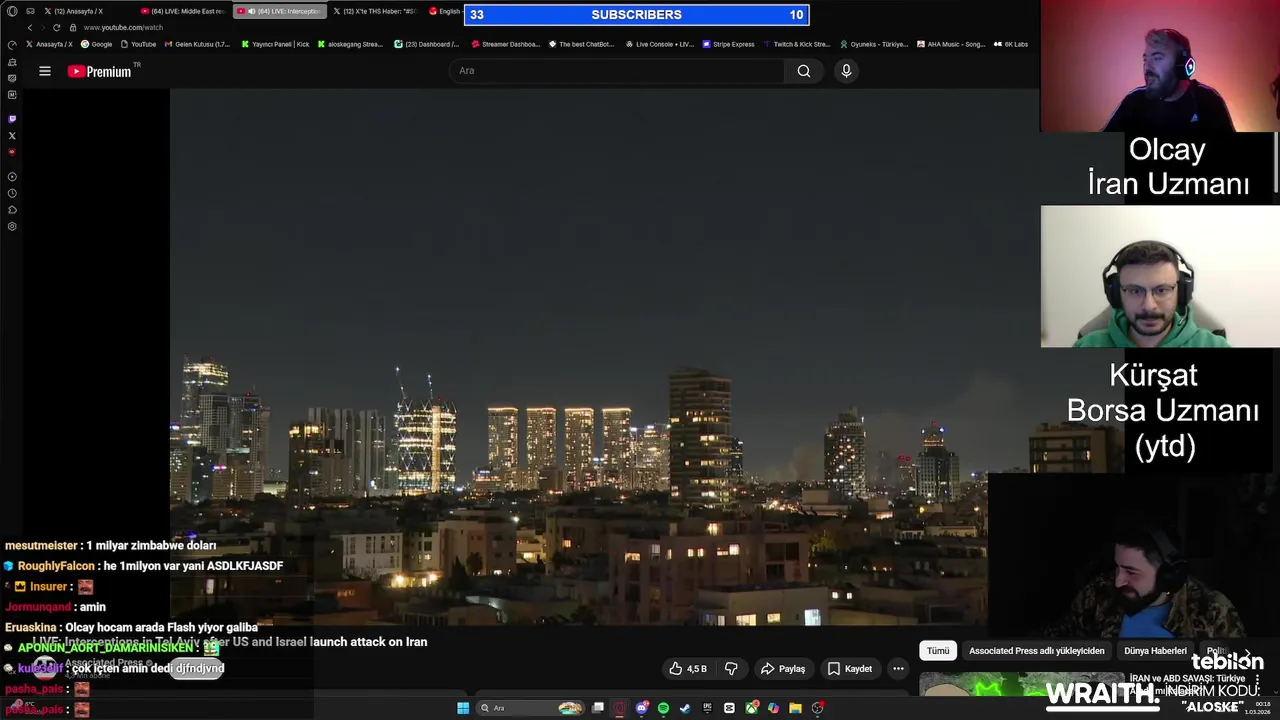This screenshot has height=720, width=1280.
Task: Open Spotify icon on taskbar
Action: (x=663, y=708)
